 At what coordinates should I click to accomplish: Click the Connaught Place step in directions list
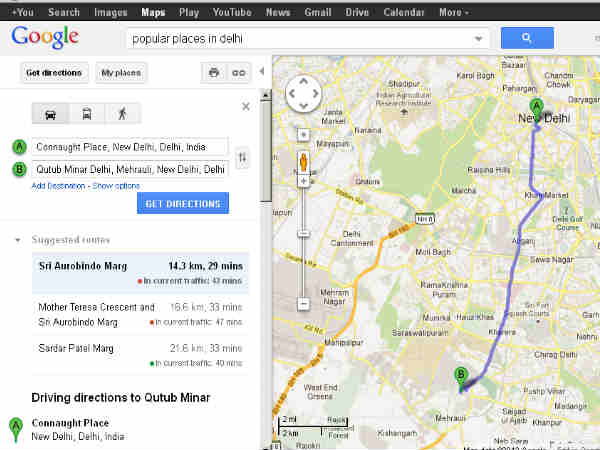(78, 429)
